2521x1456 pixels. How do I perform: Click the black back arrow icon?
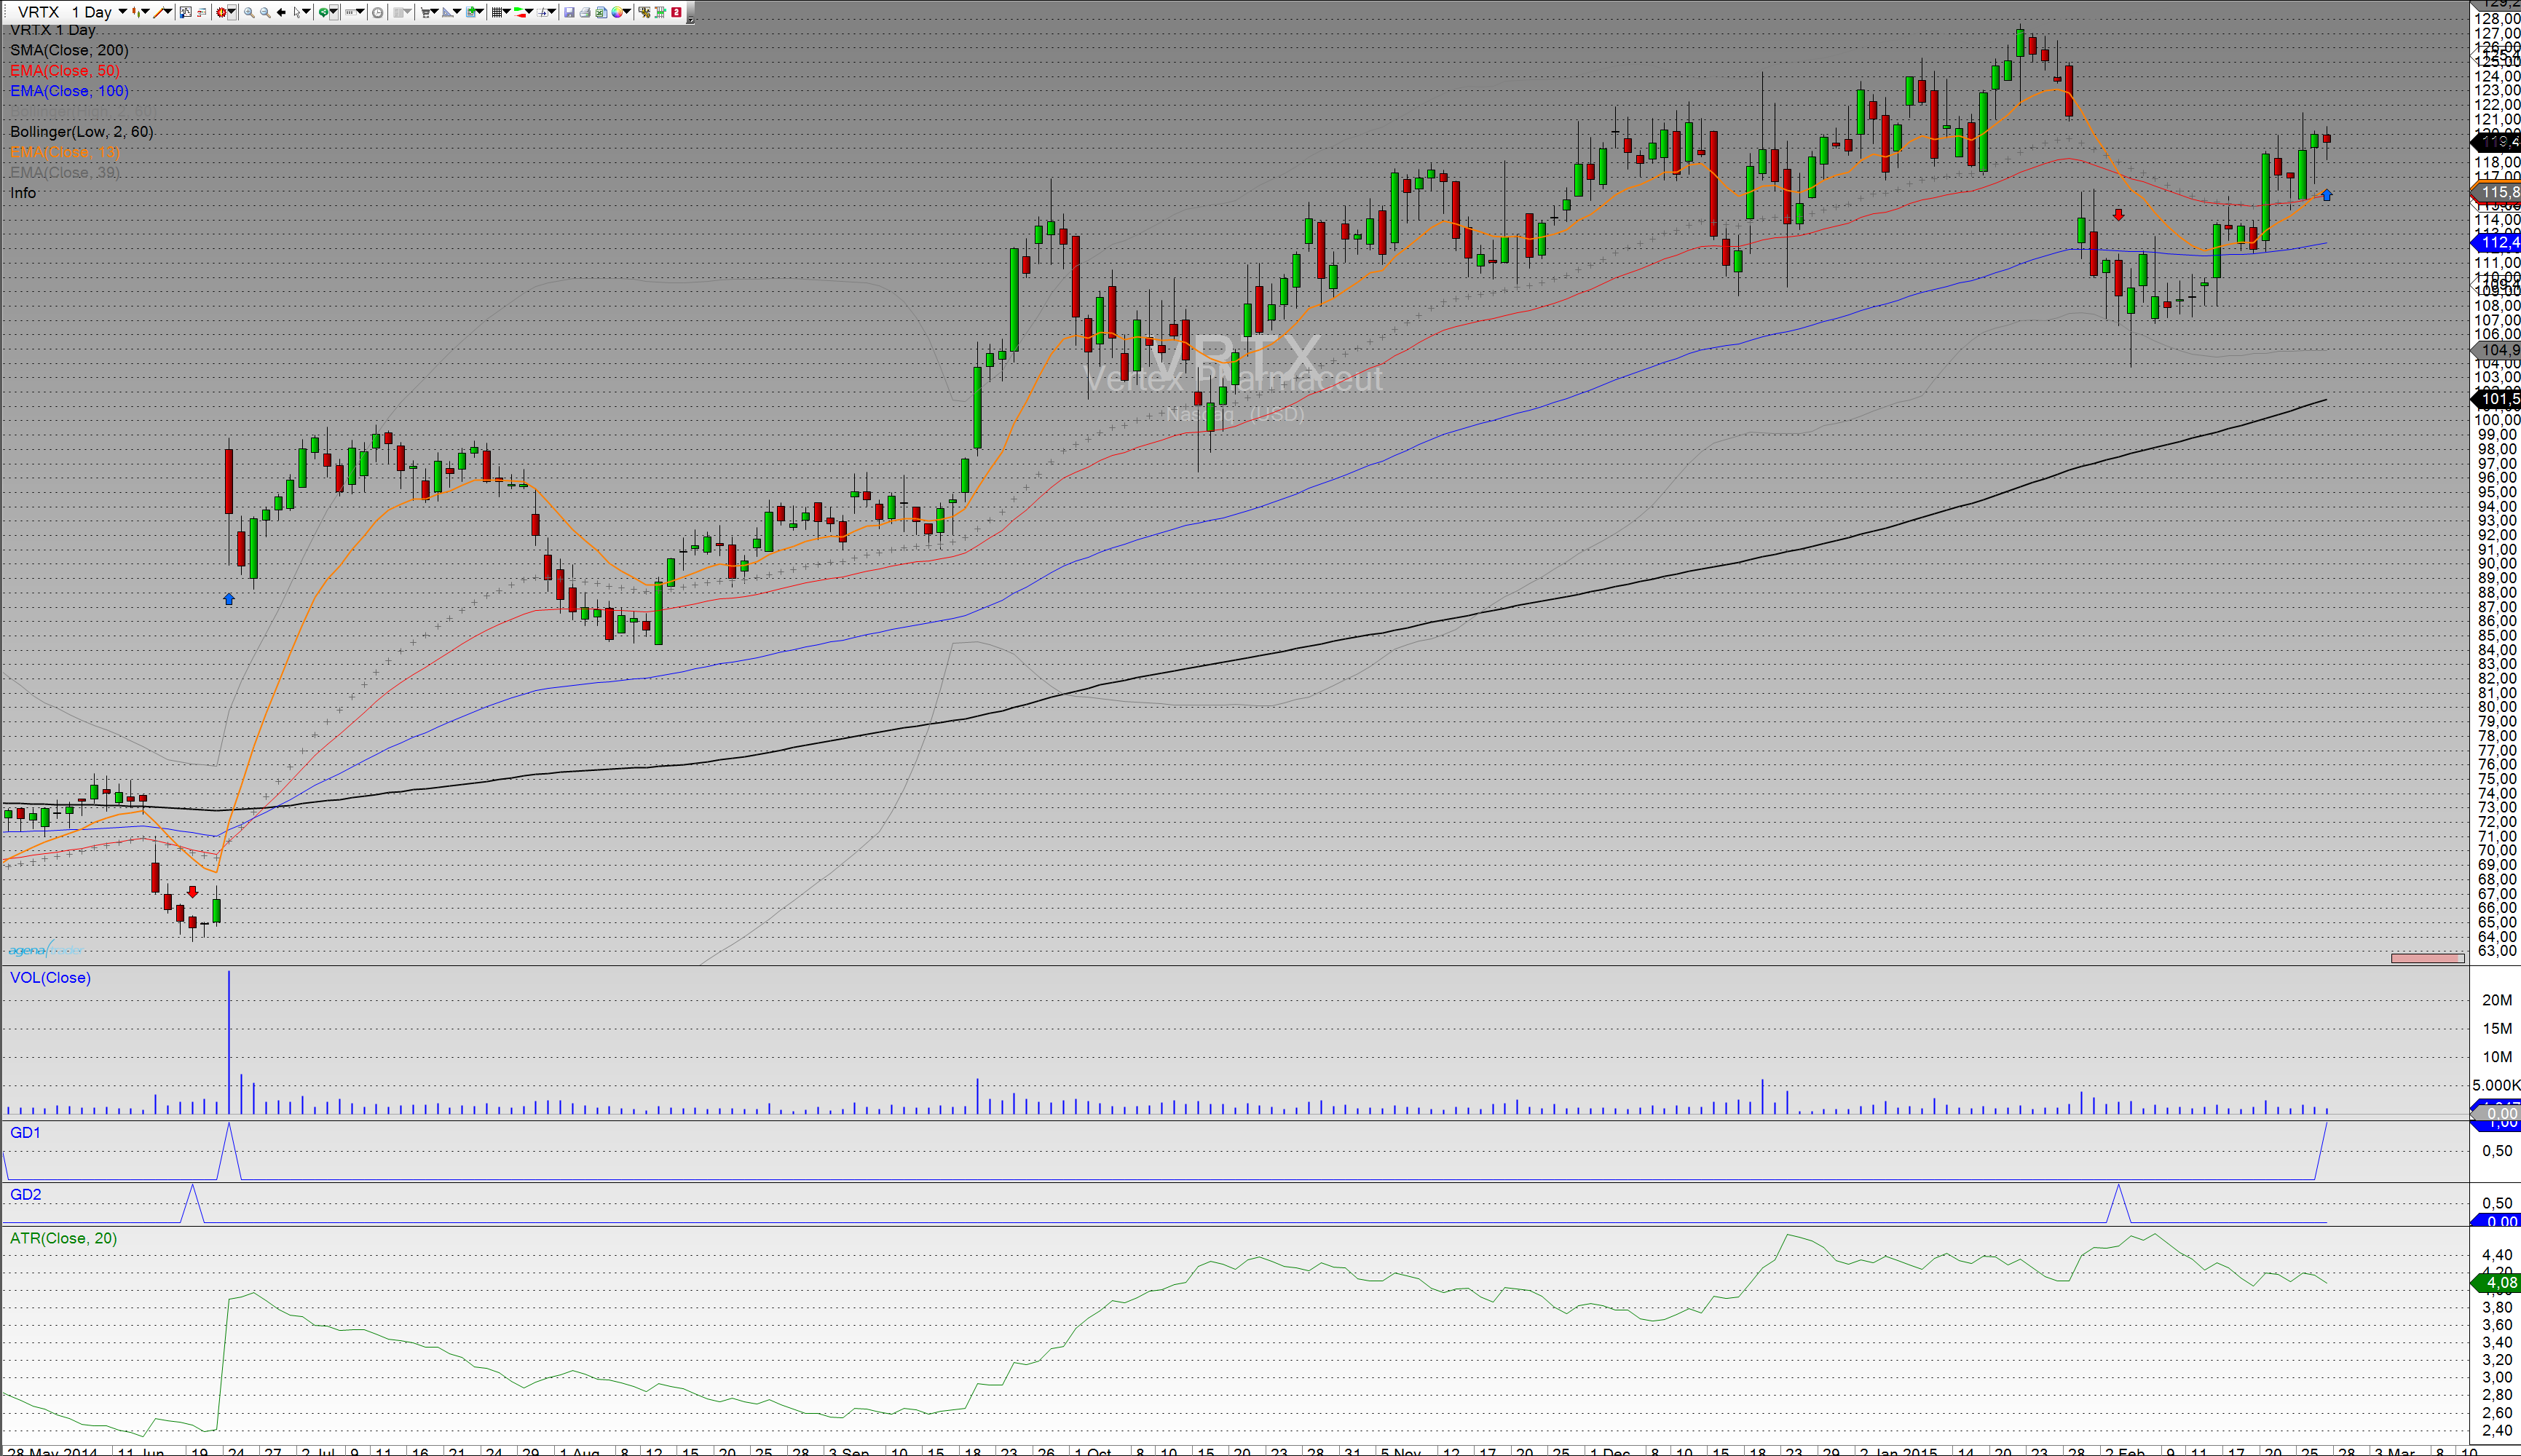[x=281, y=12]
